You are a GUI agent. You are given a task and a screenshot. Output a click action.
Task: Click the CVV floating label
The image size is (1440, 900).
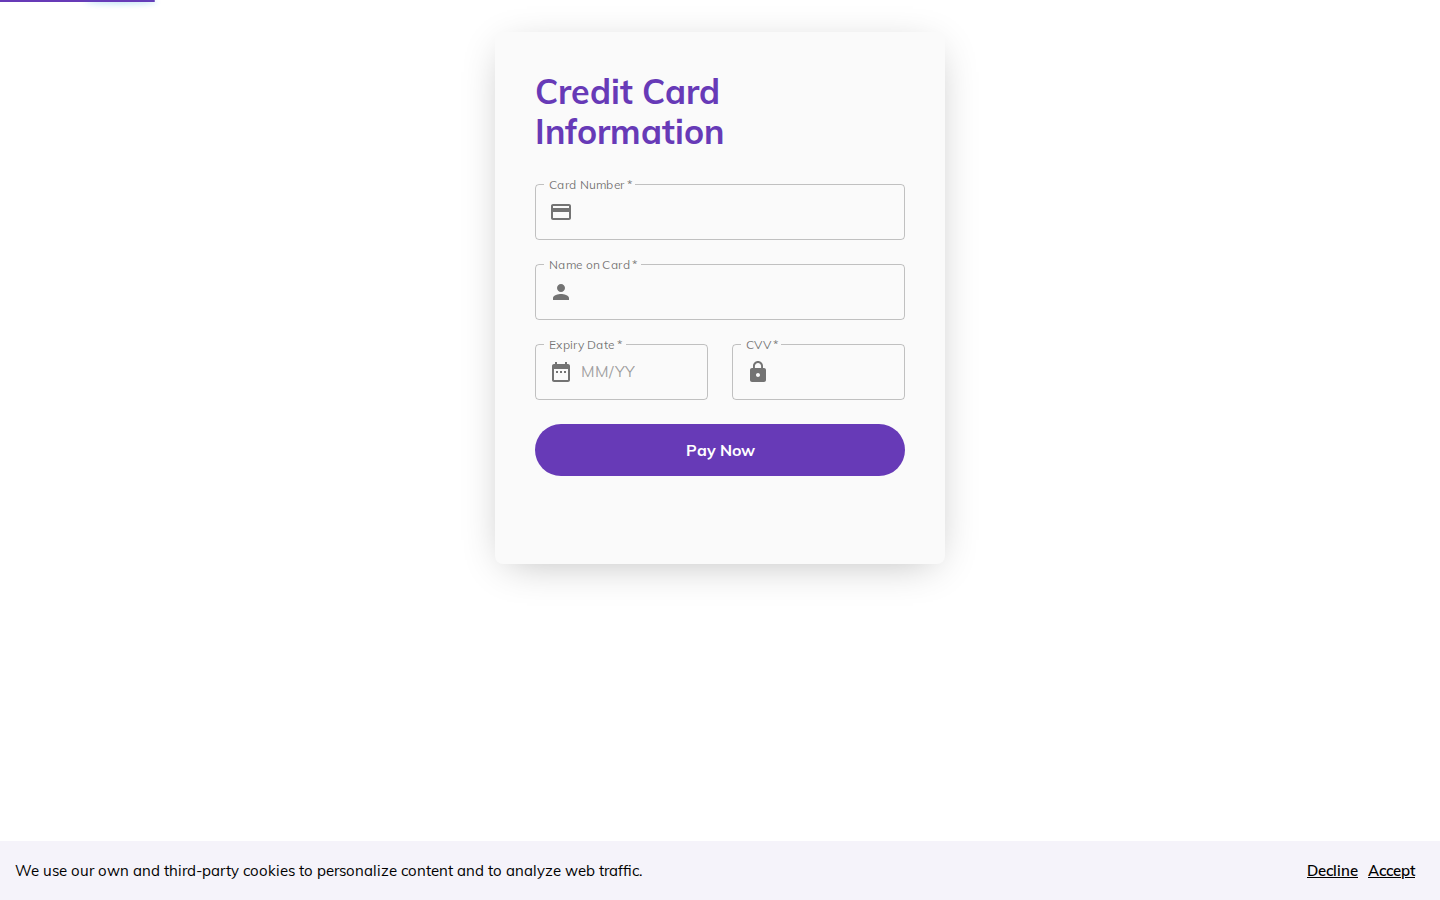(762, 345)
